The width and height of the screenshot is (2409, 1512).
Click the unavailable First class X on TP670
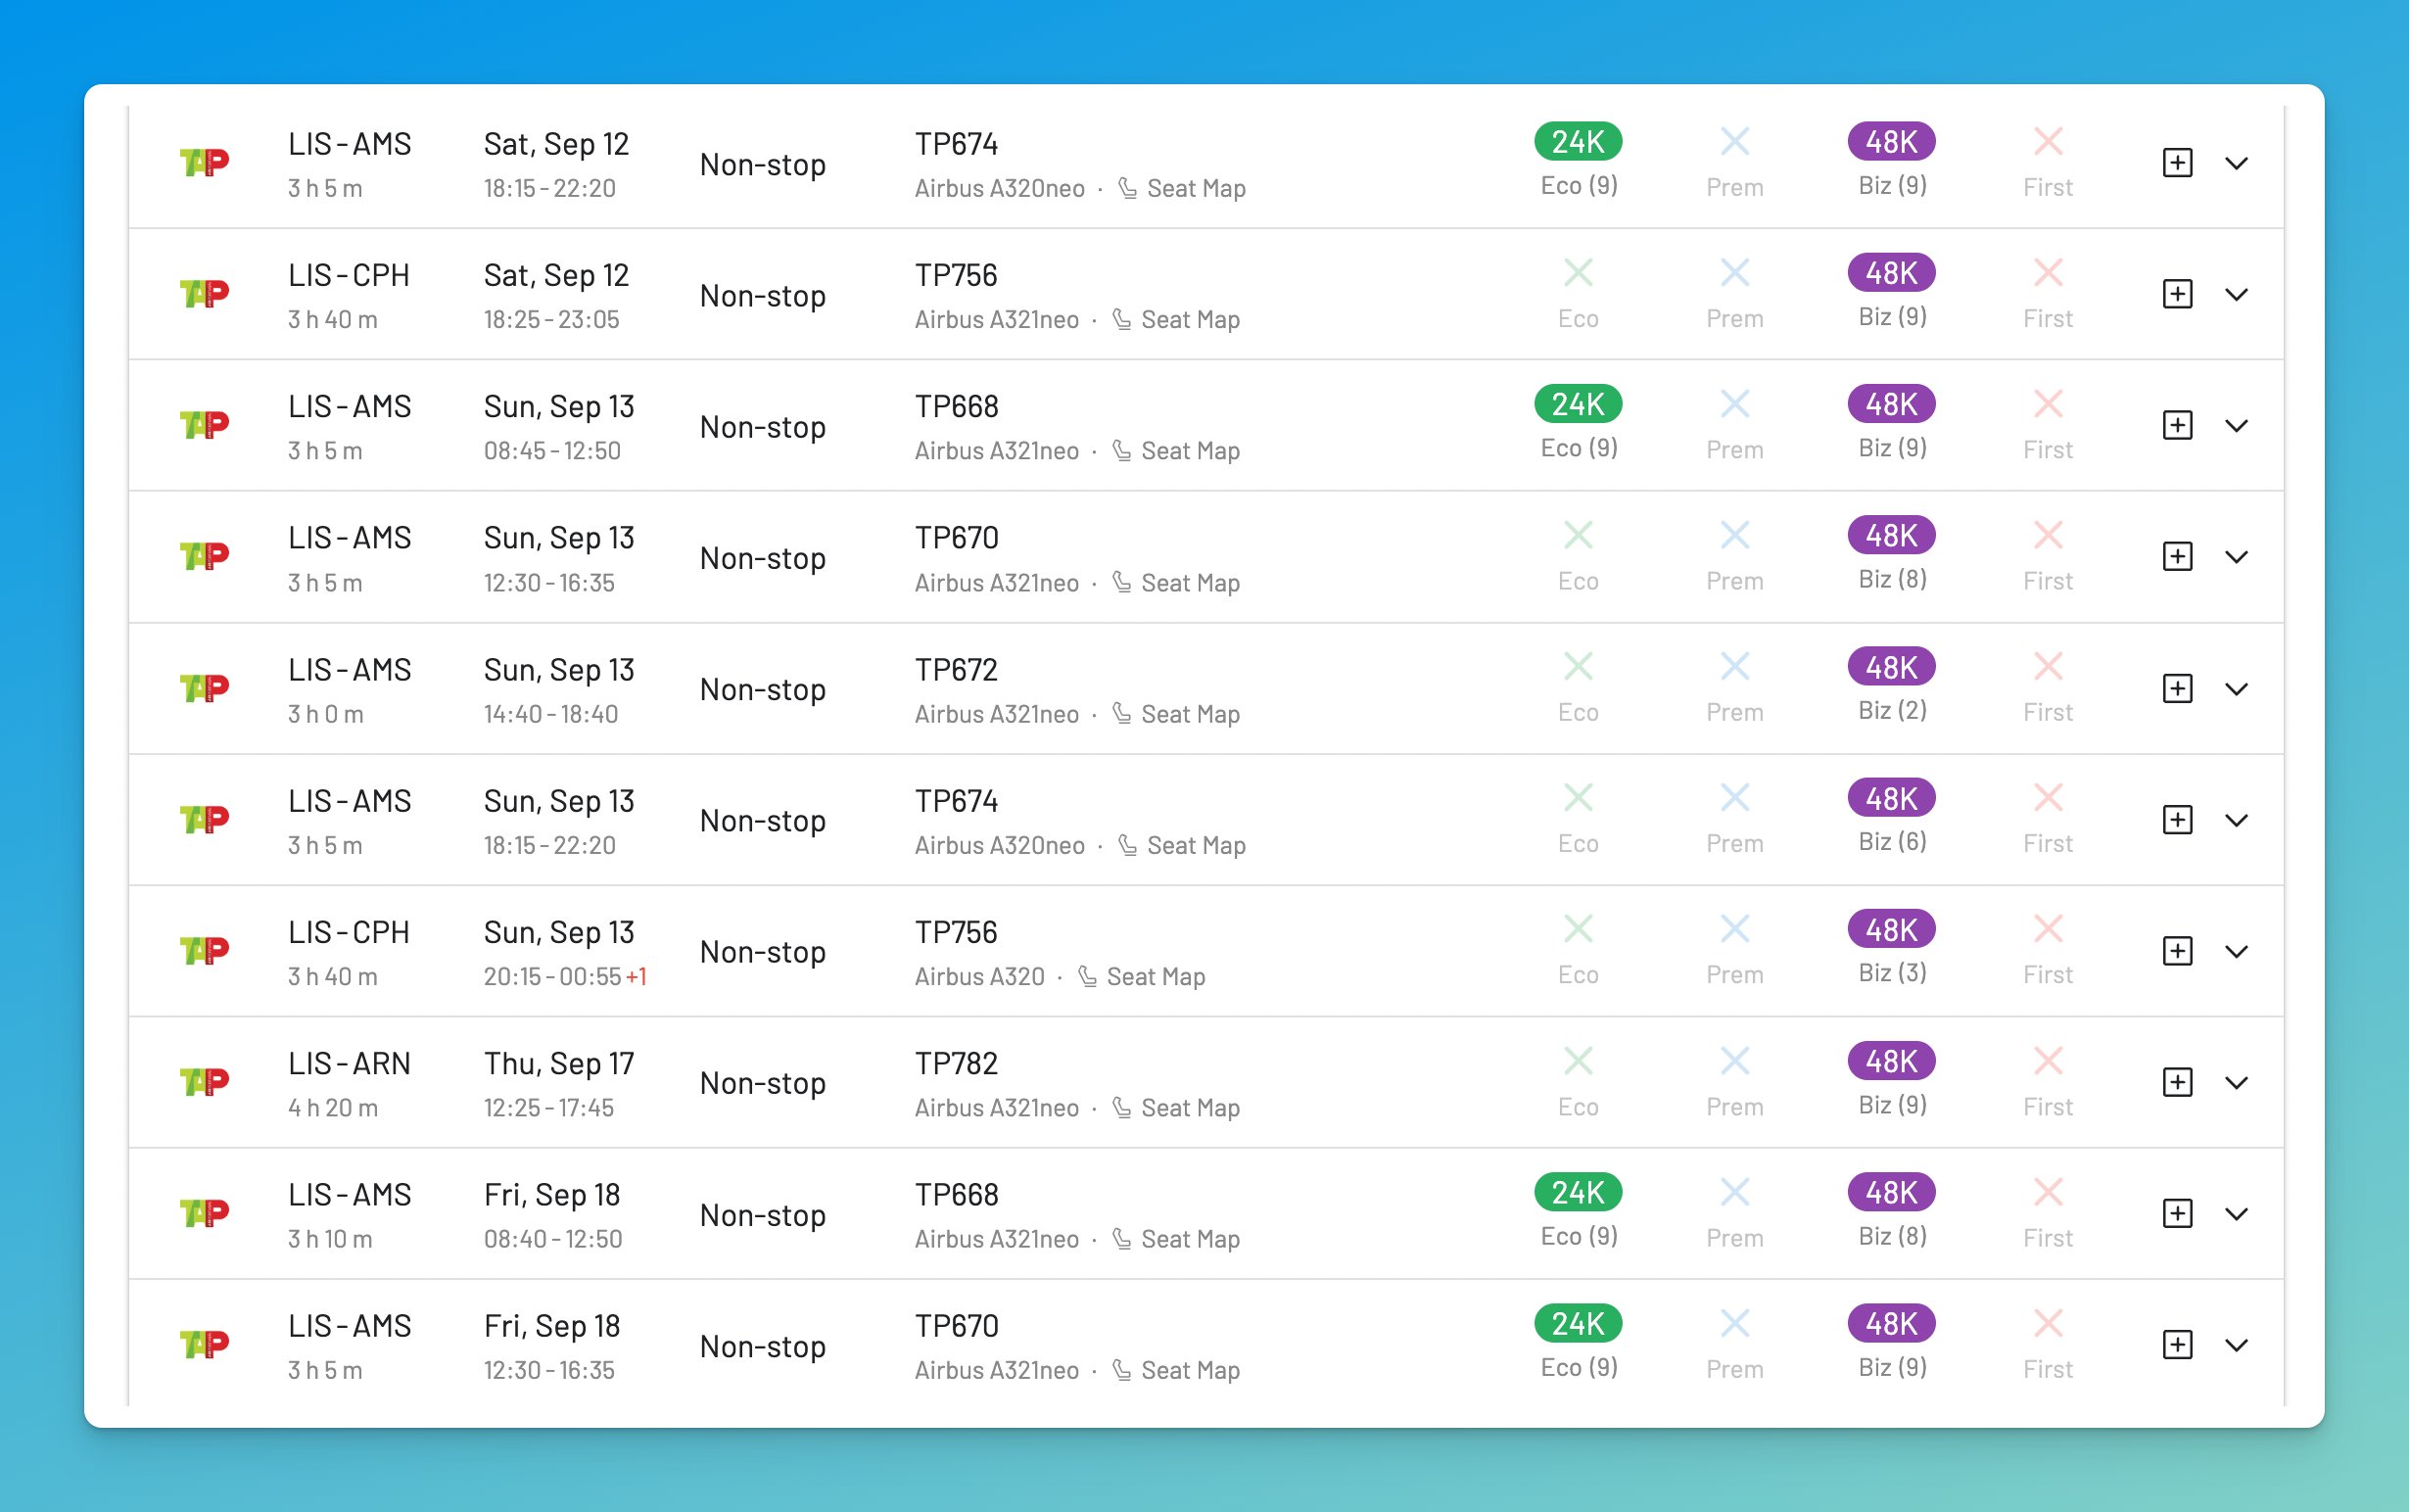pos(2047,535)
